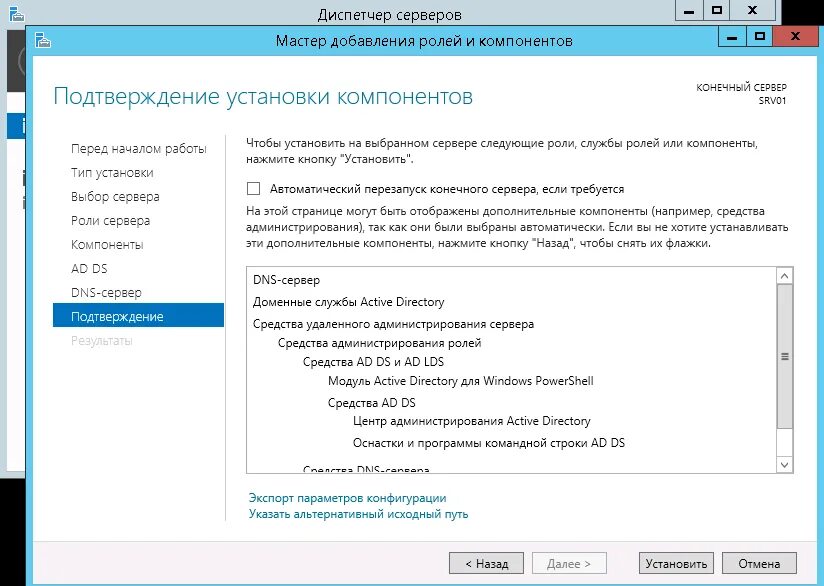The height and width of the screenshot is (586, 824).
Task: Go back with the Назад button
Action: [x=486, y=563]
